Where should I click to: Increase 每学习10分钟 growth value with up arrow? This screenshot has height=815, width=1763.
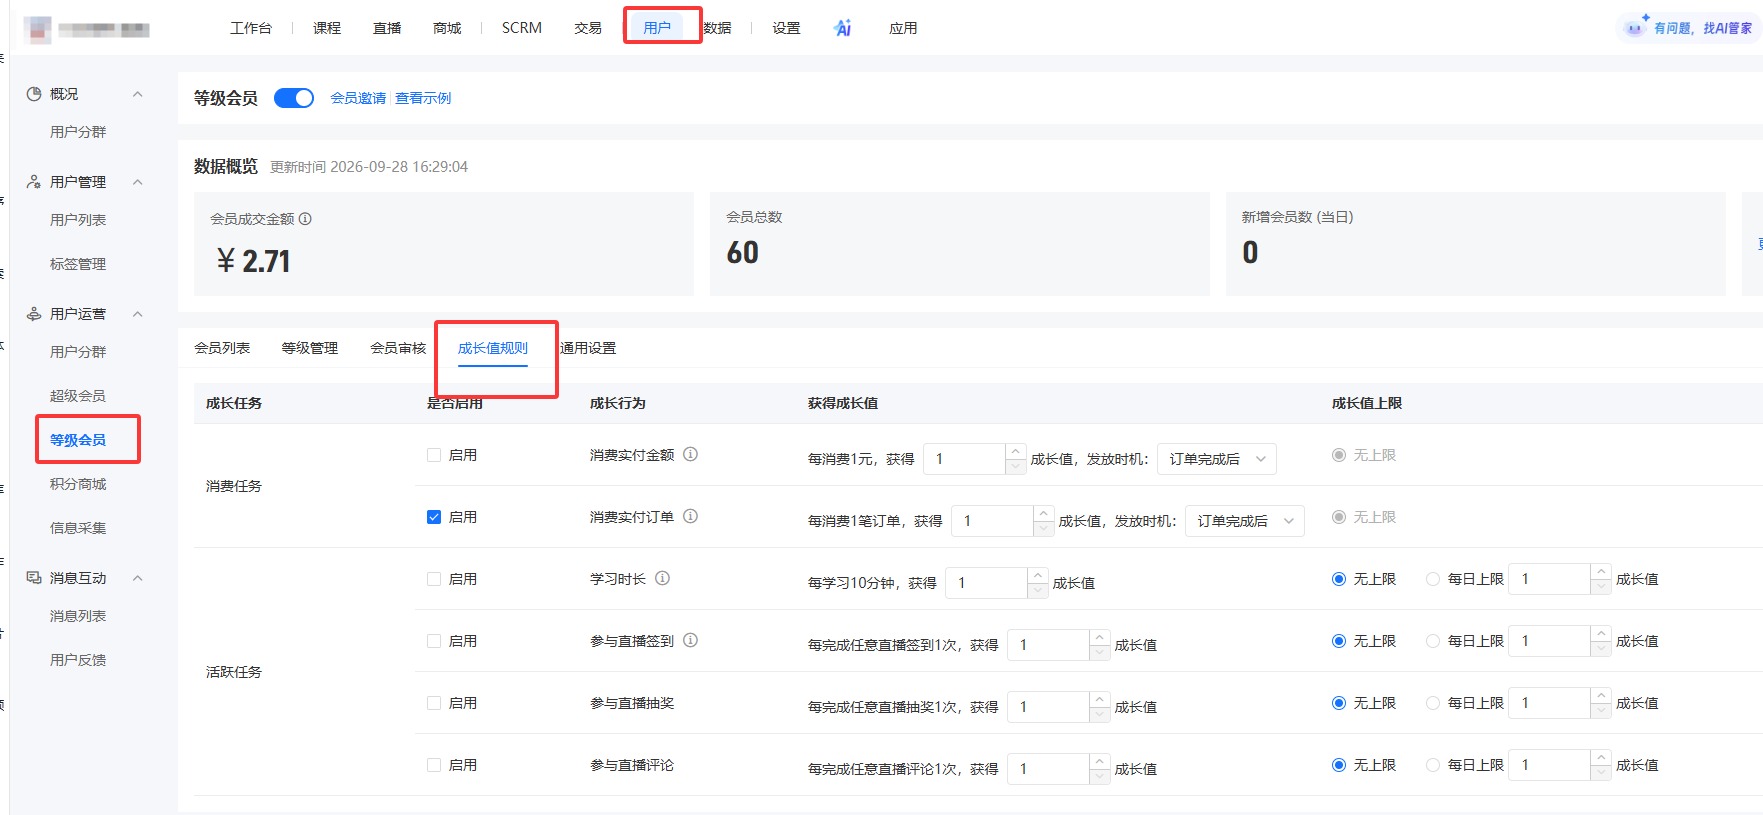[1038, 575]
